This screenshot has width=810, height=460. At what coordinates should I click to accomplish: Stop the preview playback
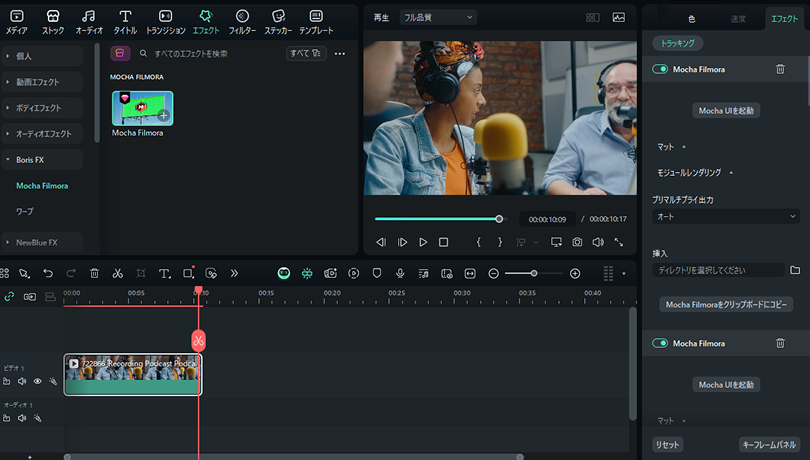click(443, 242)
